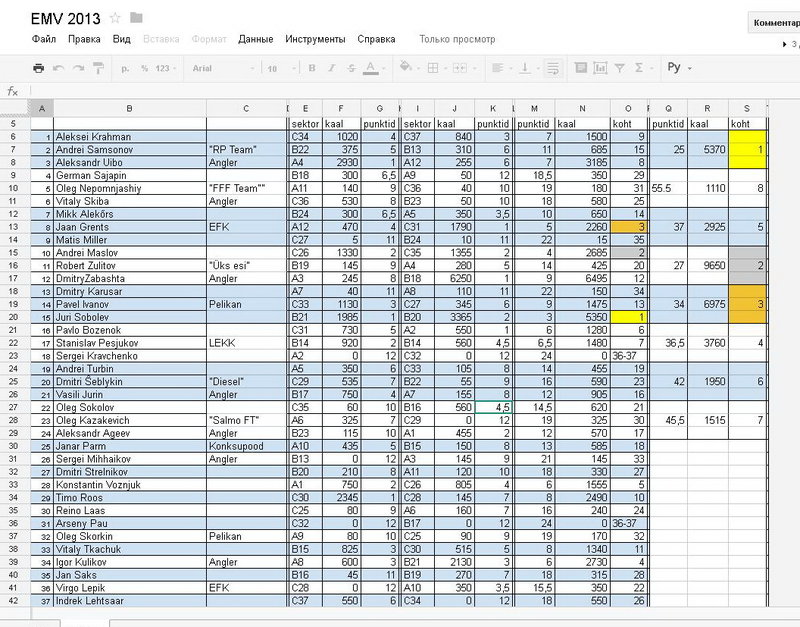The width and height of the screenshot is (800, 627).
Task: Move document using folder icon
Action: 136,18
